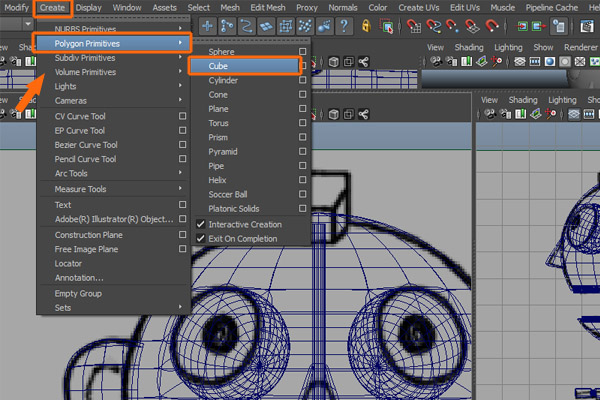Screen dimensions: 600x400
Task: Open CV Curve Tool options box
Action: click(x=182, y=116)
